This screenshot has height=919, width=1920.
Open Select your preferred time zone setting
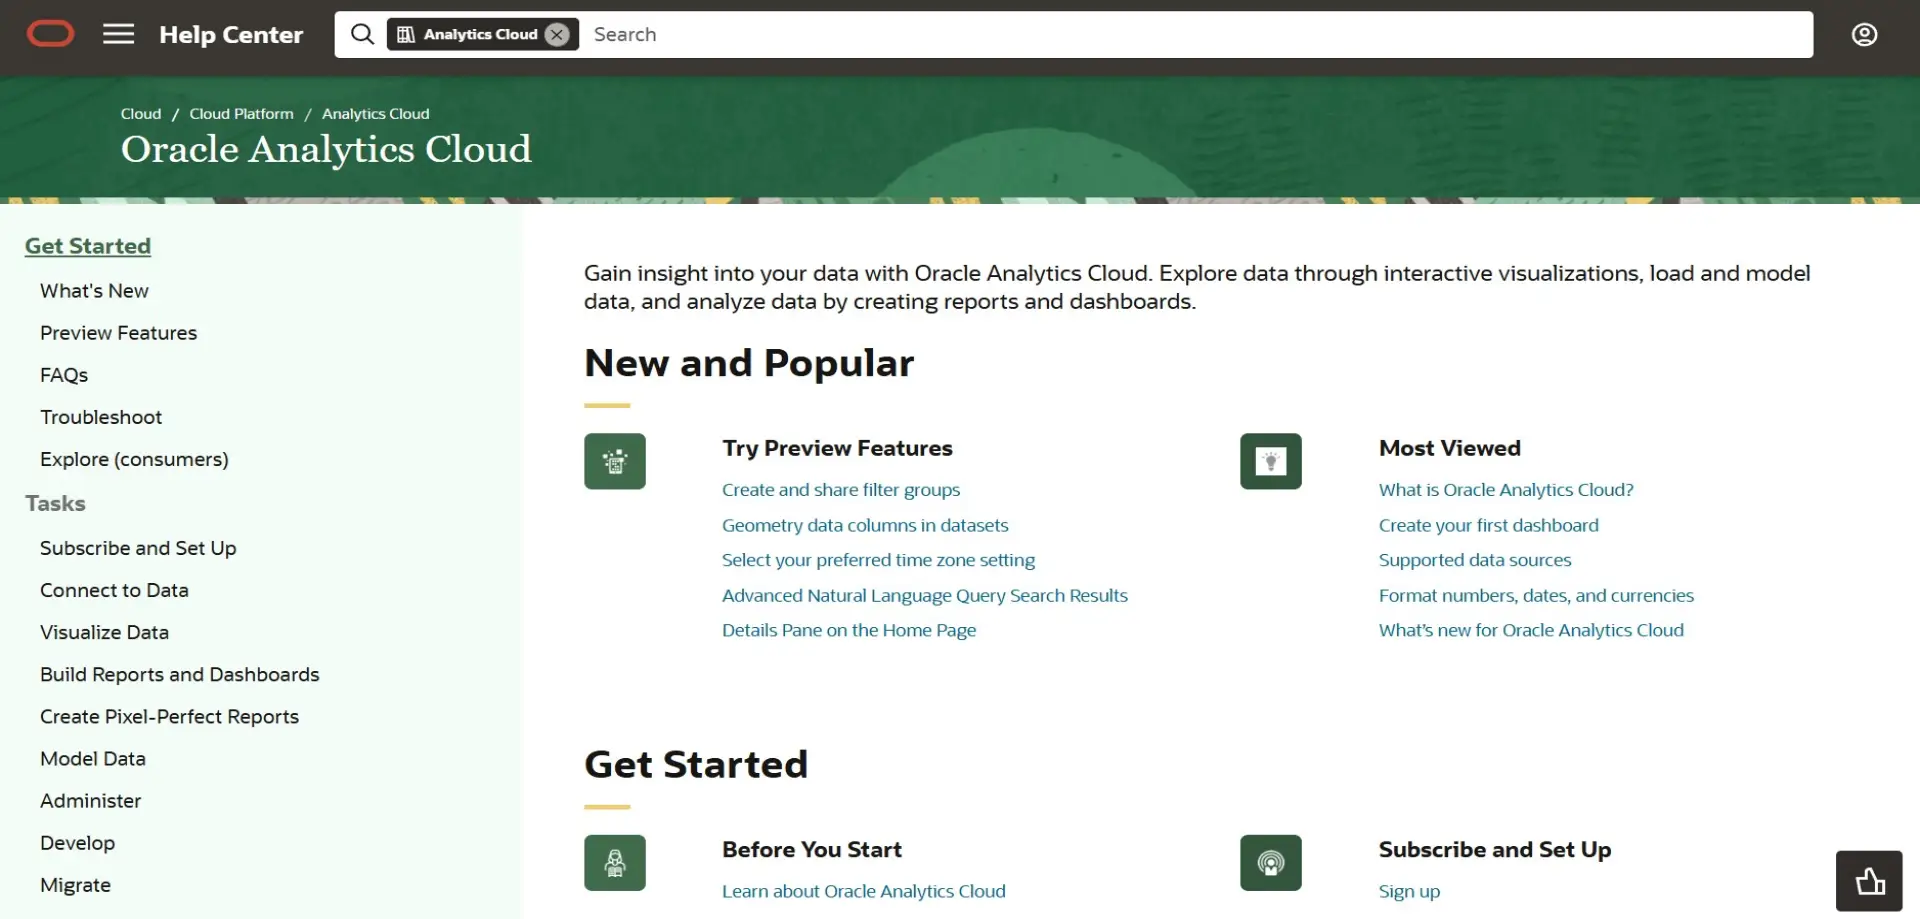click(878, 560)
